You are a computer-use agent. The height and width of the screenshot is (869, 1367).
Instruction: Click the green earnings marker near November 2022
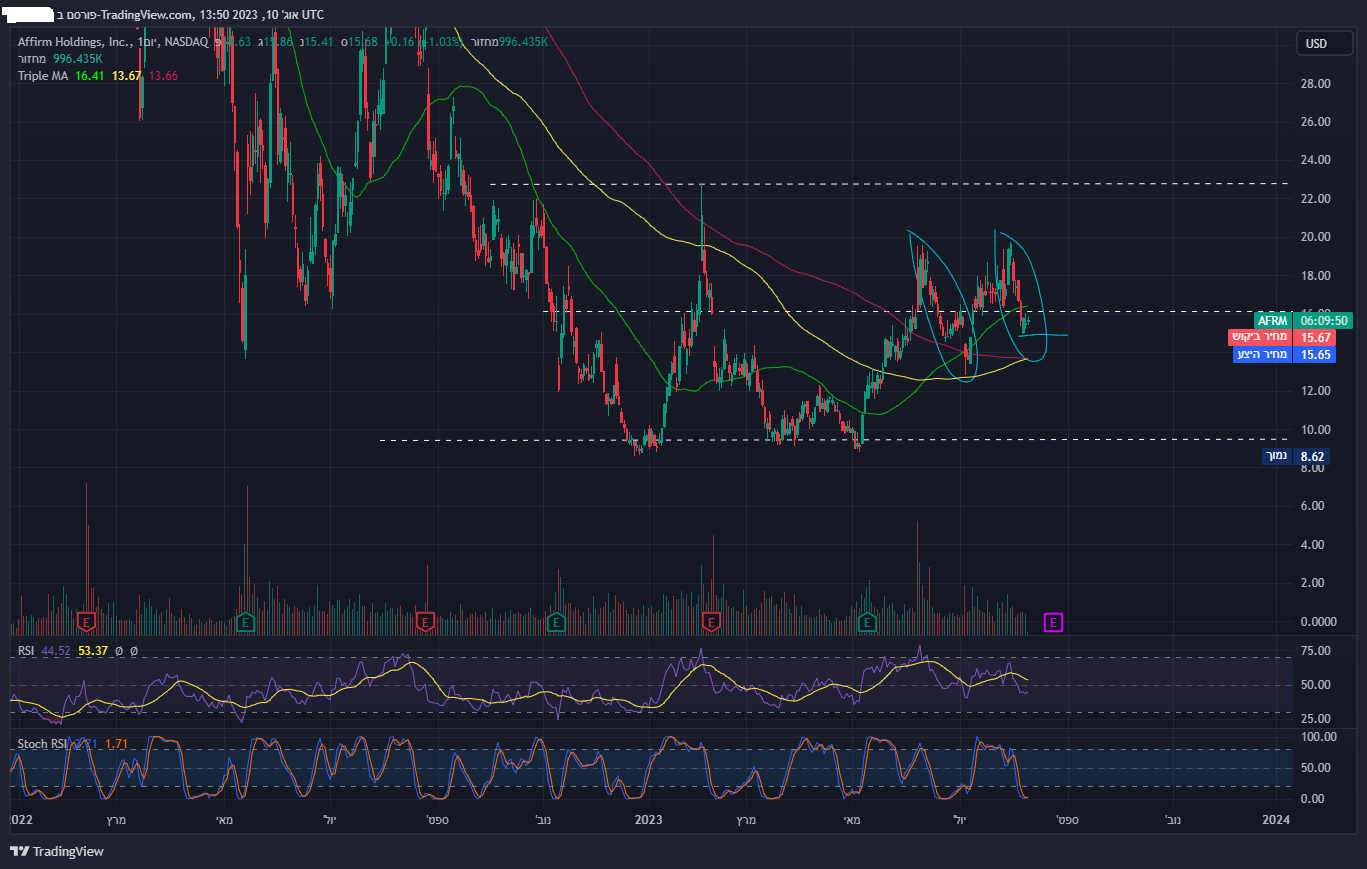557,623
